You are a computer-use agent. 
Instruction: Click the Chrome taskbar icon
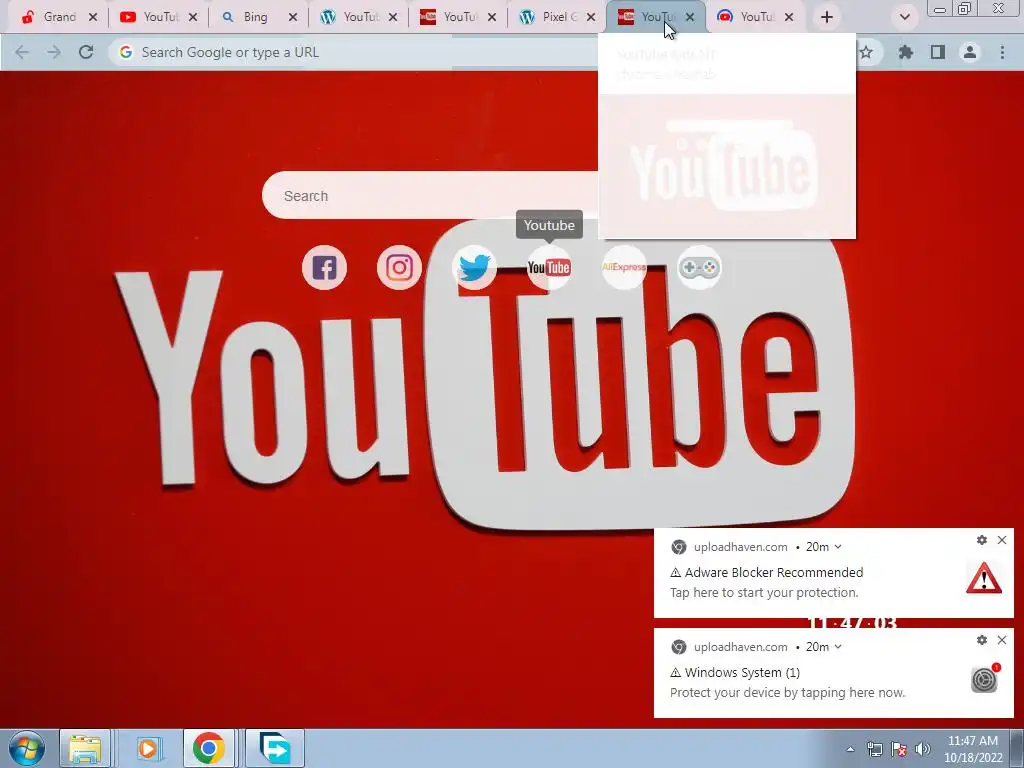[209, 748]
